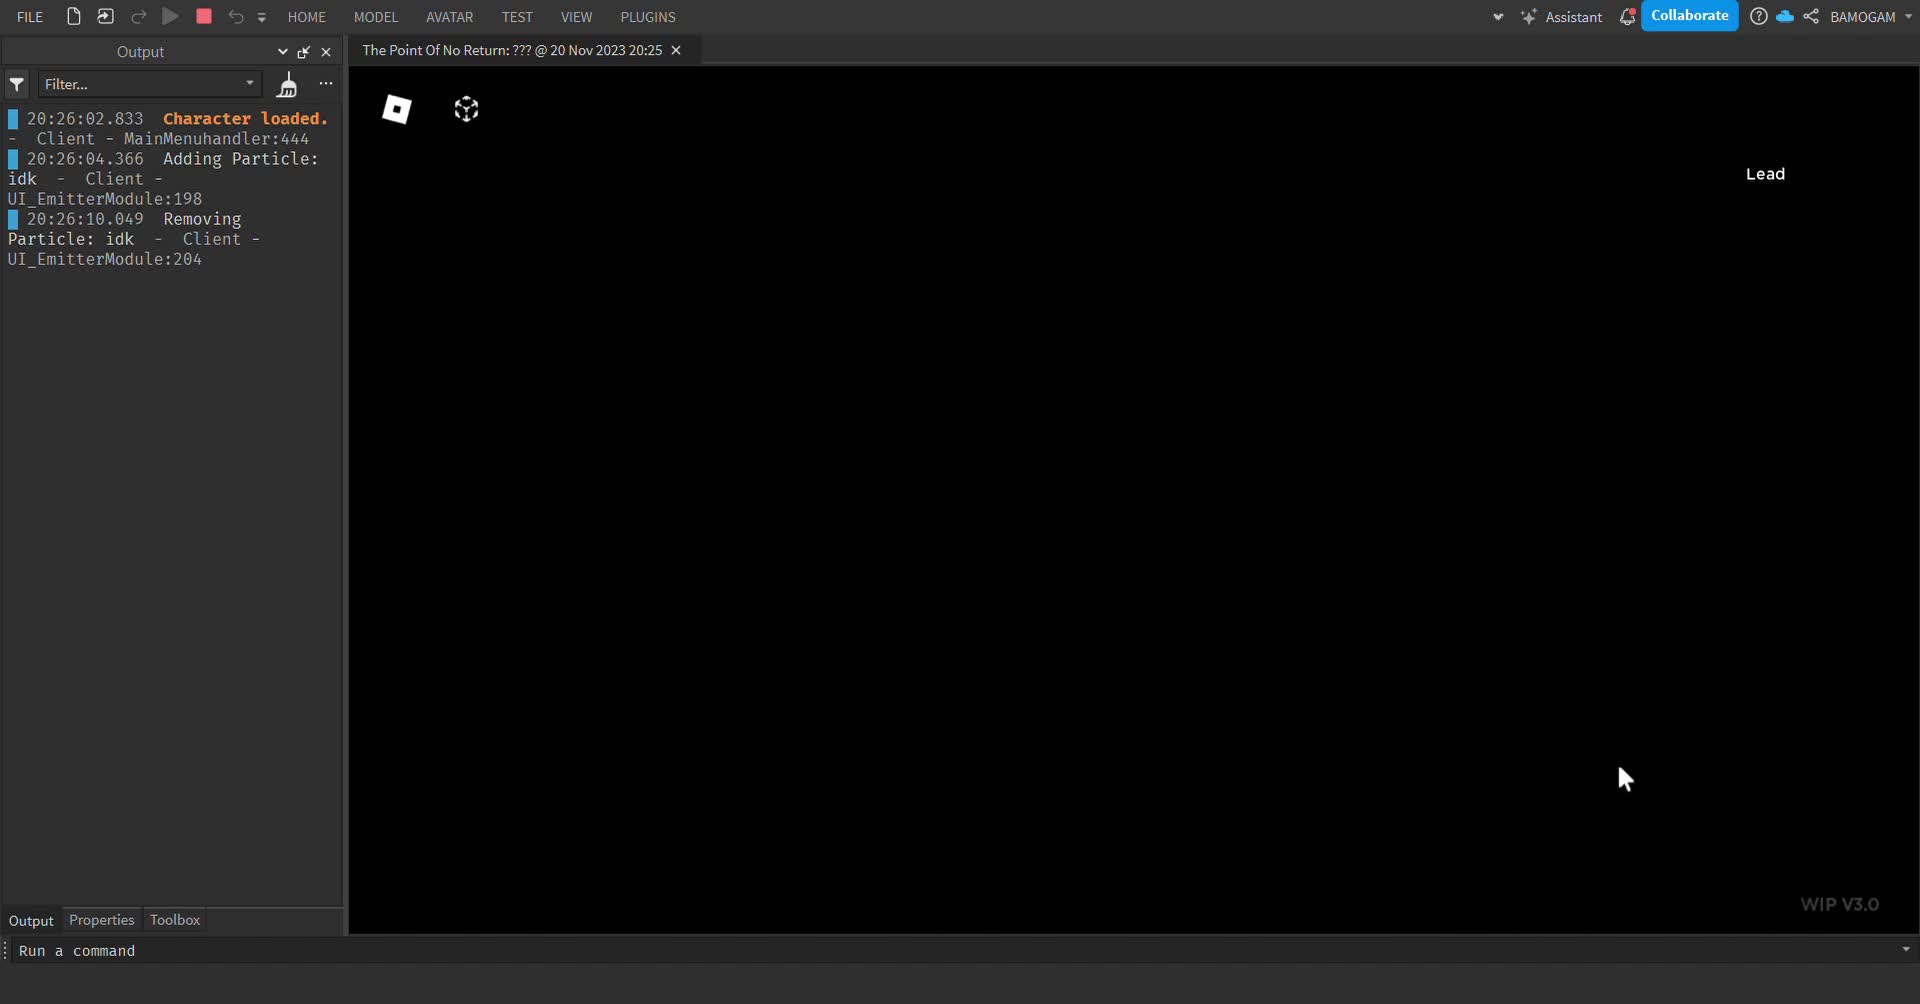Image resolution: width=1920 pixels, height=1004 pixels.
Task: Click the open-place arrow icon
Action: 105,17
